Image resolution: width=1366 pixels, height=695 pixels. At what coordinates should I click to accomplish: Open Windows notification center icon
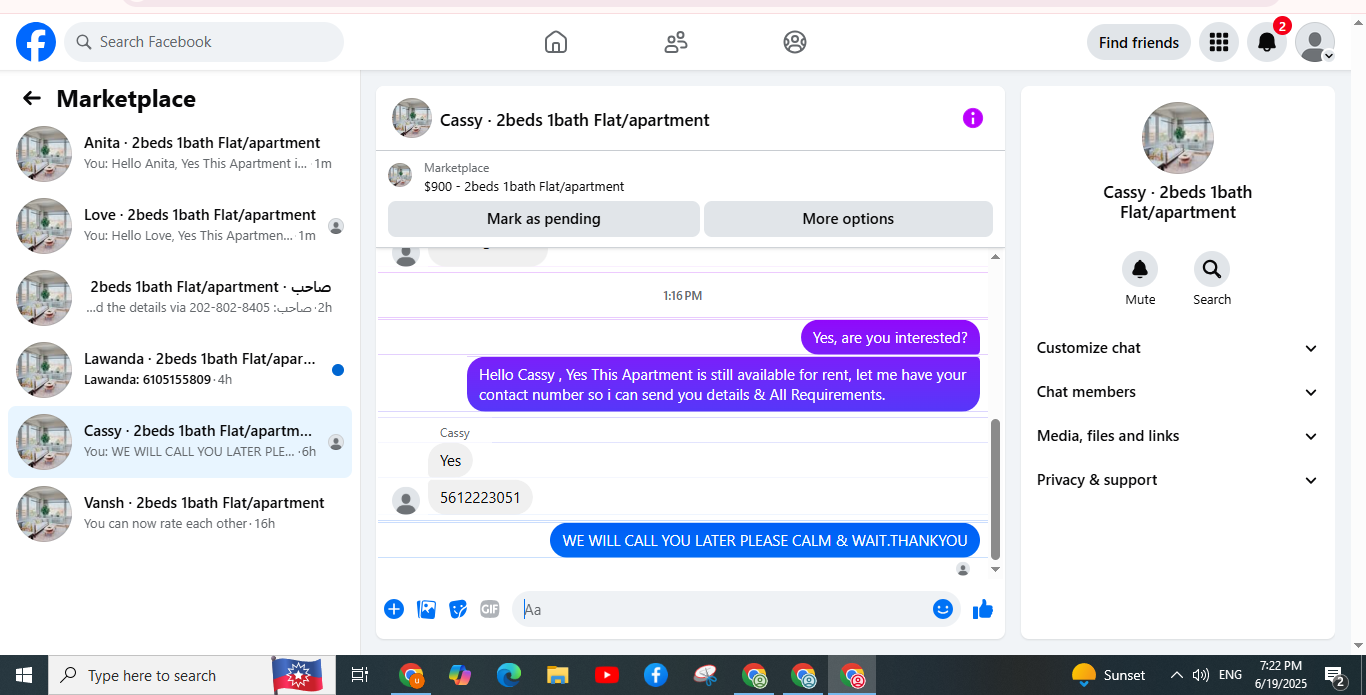[1334, 676]
